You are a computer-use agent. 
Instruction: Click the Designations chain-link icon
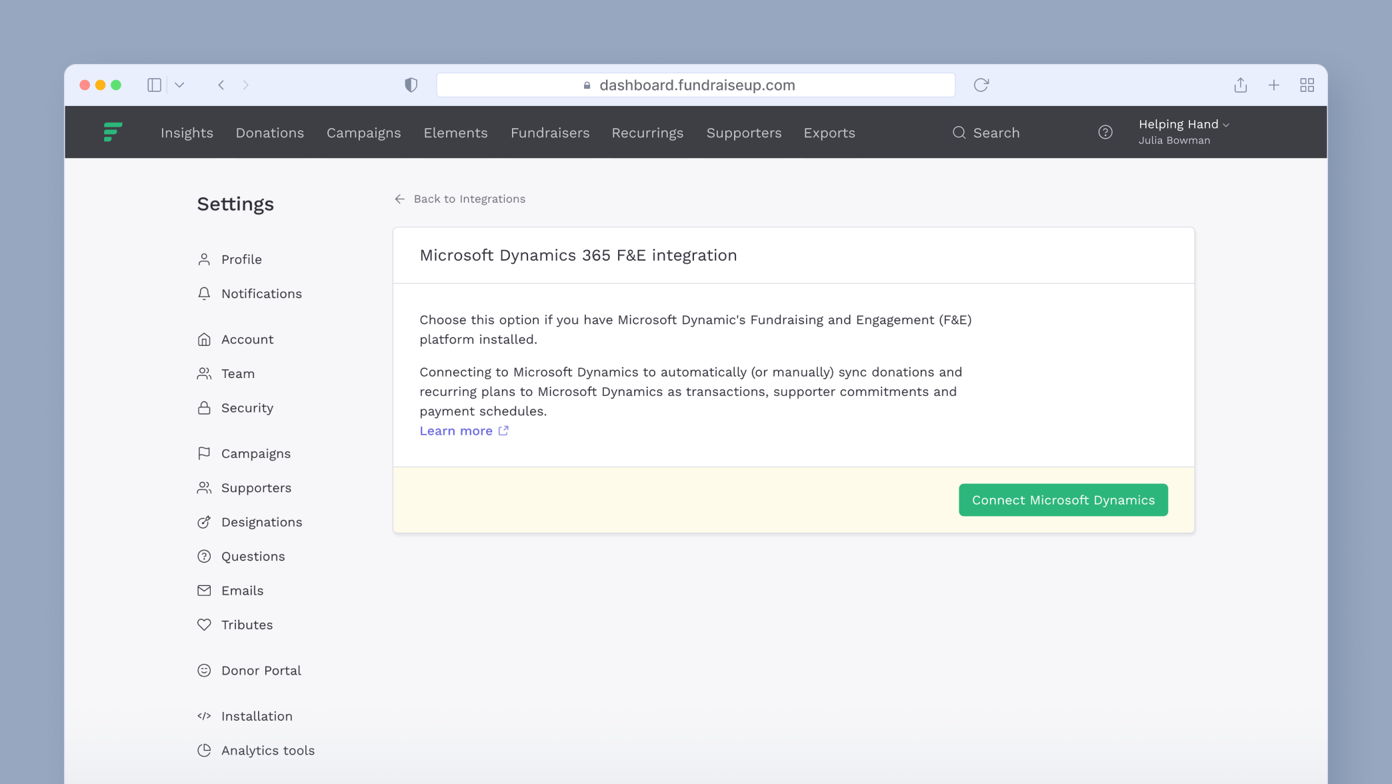point(204,522)
